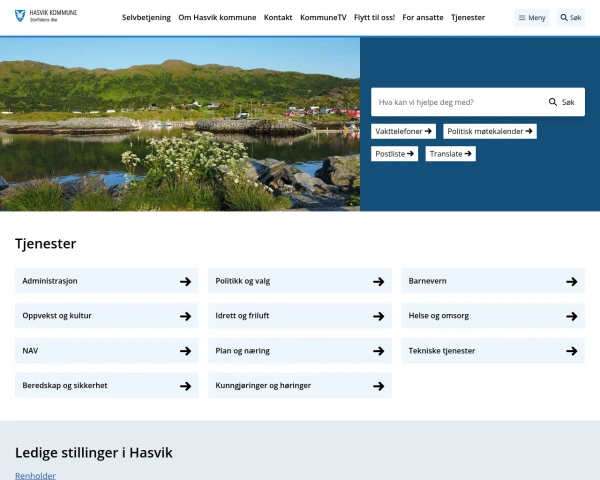Viewport: 600px width, 480px height.
Task: Click arrow next to Idrett og friluft
Action: 378,316
